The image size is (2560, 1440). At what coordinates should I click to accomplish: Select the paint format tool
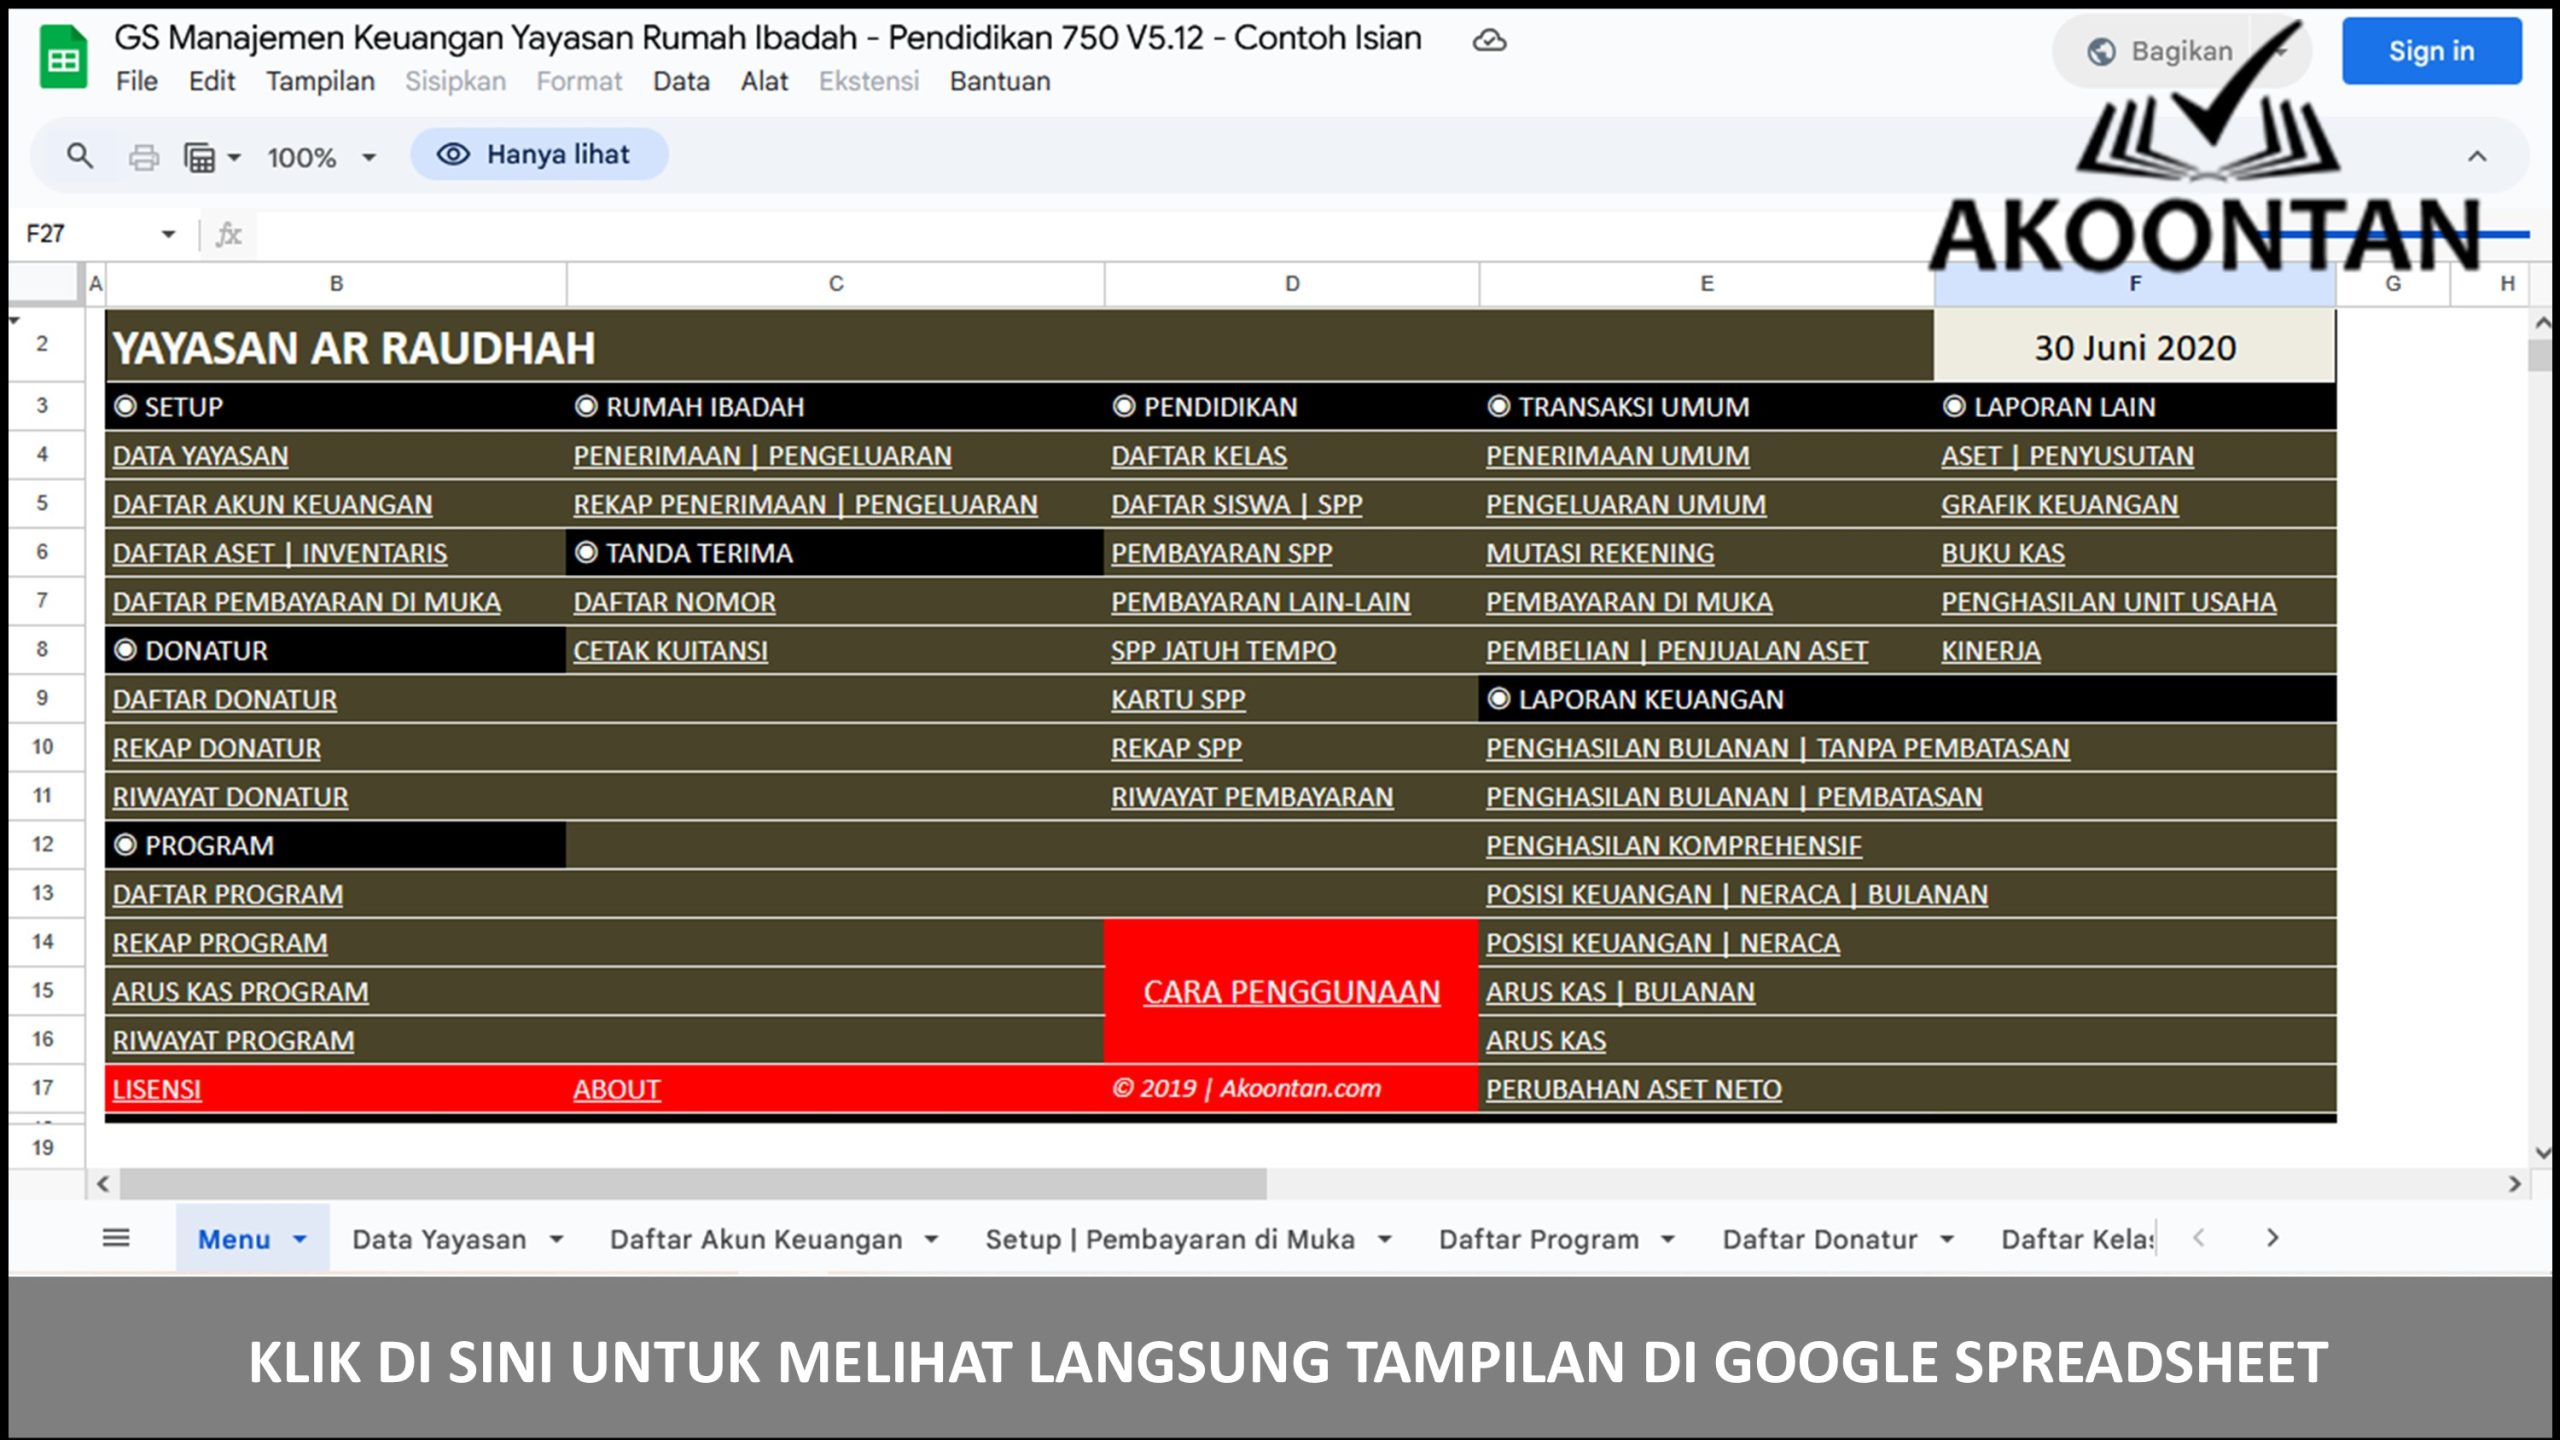(199, 155)
